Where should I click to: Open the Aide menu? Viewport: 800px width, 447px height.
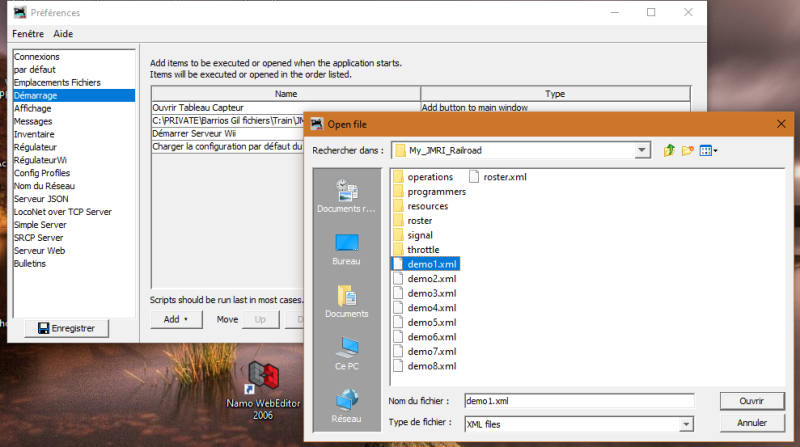[x=63, y=33]
